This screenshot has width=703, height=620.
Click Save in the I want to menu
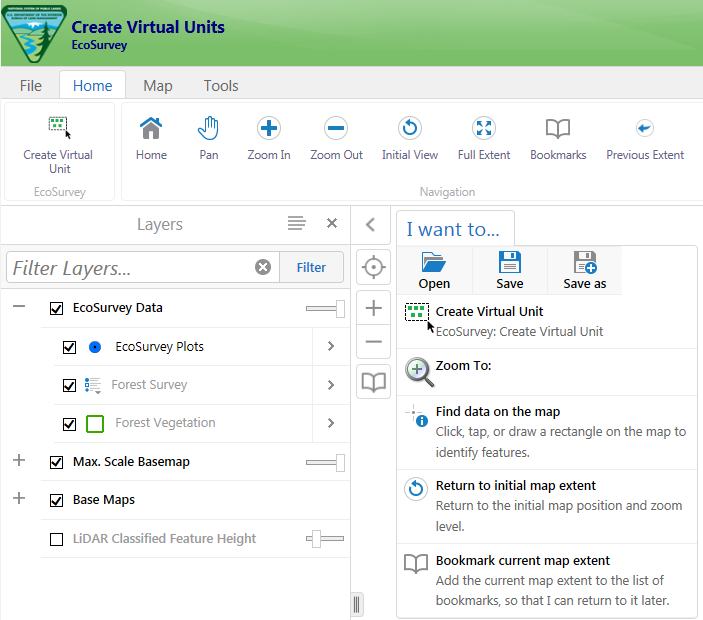510,270
